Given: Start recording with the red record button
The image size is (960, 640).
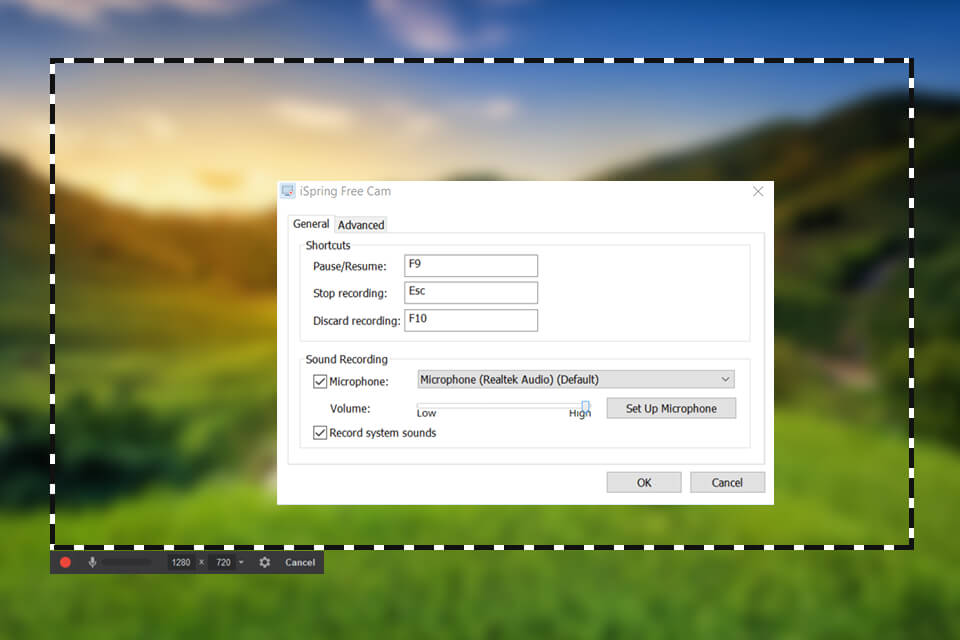Looking at the screenshot, I should click(x=66, y=562).
